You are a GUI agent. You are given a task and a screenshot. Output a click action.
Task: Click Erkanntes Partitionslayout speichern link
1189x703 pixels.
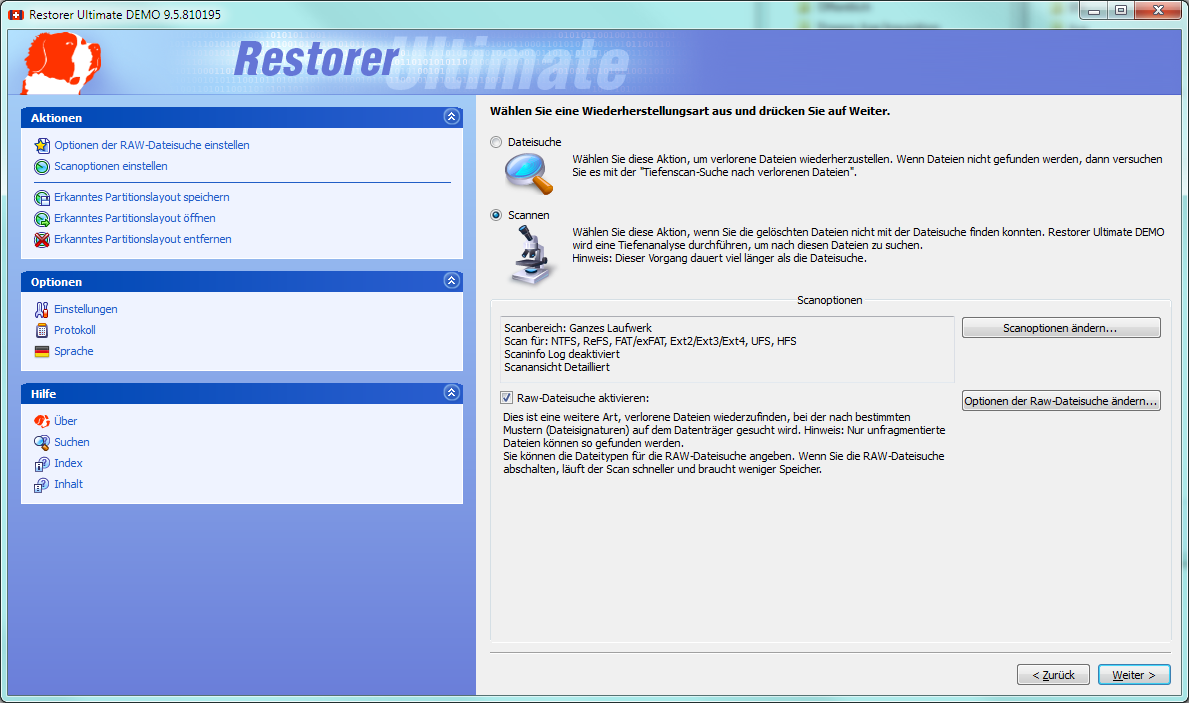coord(142,197)
